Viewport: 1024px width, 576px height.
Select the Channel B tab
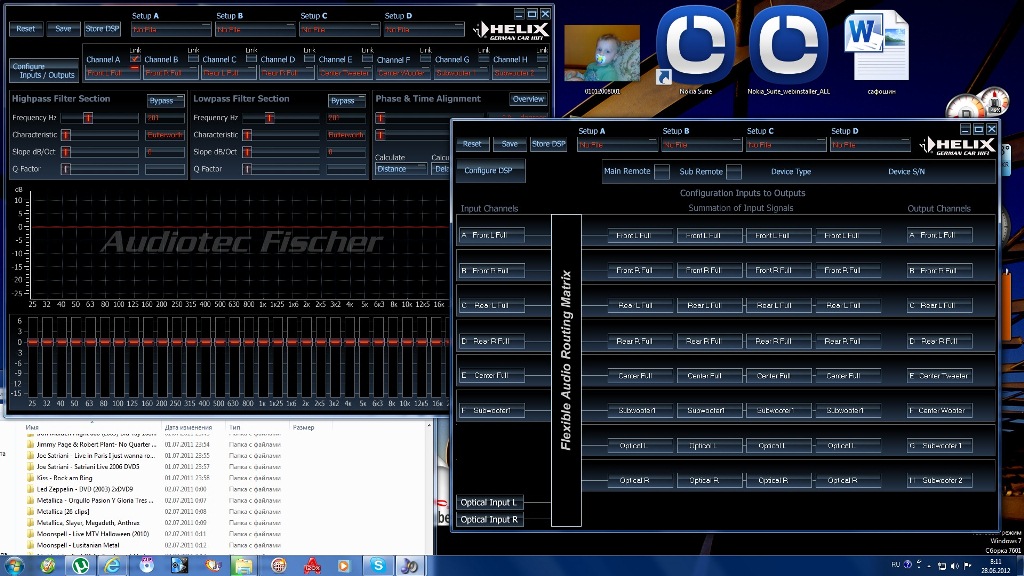point(161,60)
